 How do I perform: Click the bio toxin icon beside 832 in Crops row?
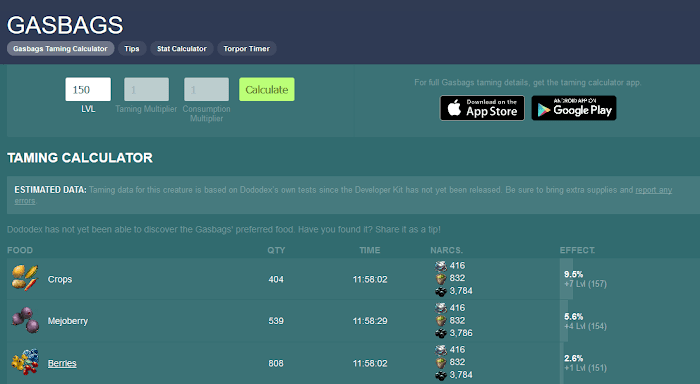[441, 279]
